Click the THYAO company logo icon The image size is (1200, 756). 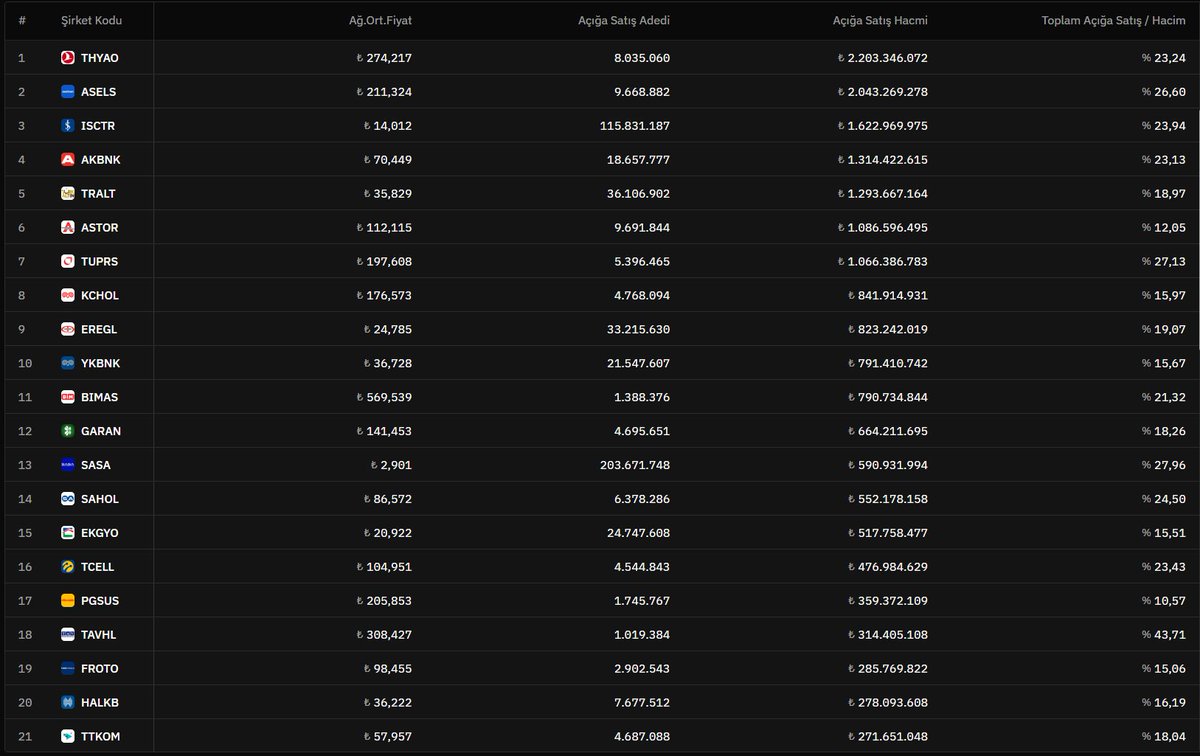pos(68,58)
